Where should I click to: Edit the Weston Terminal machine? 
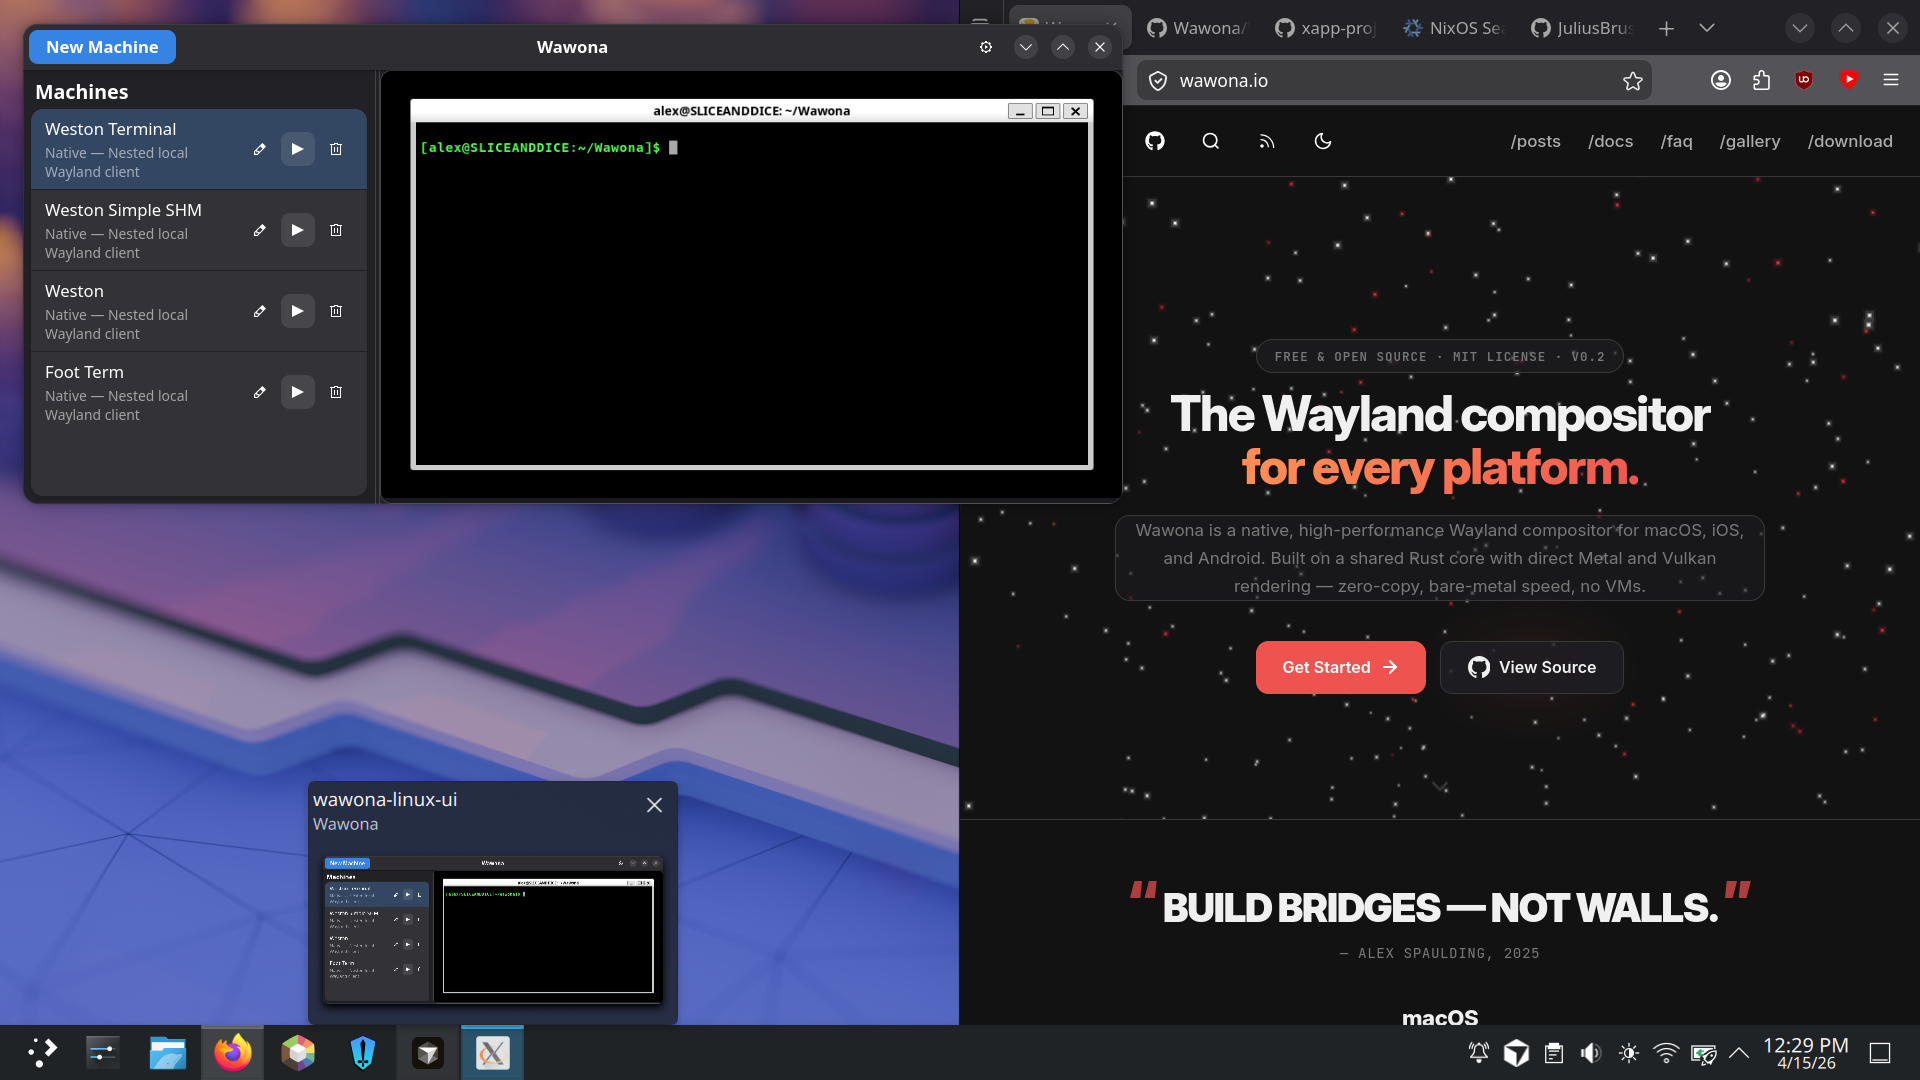click(x=259, y=149)
